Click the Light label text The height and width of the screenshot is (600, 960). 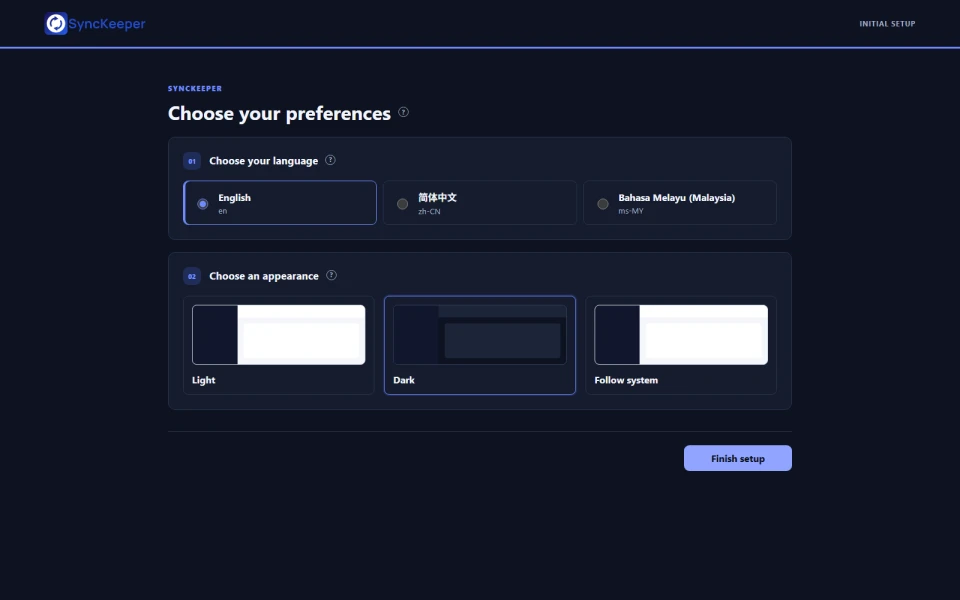[x=203, y=380]
